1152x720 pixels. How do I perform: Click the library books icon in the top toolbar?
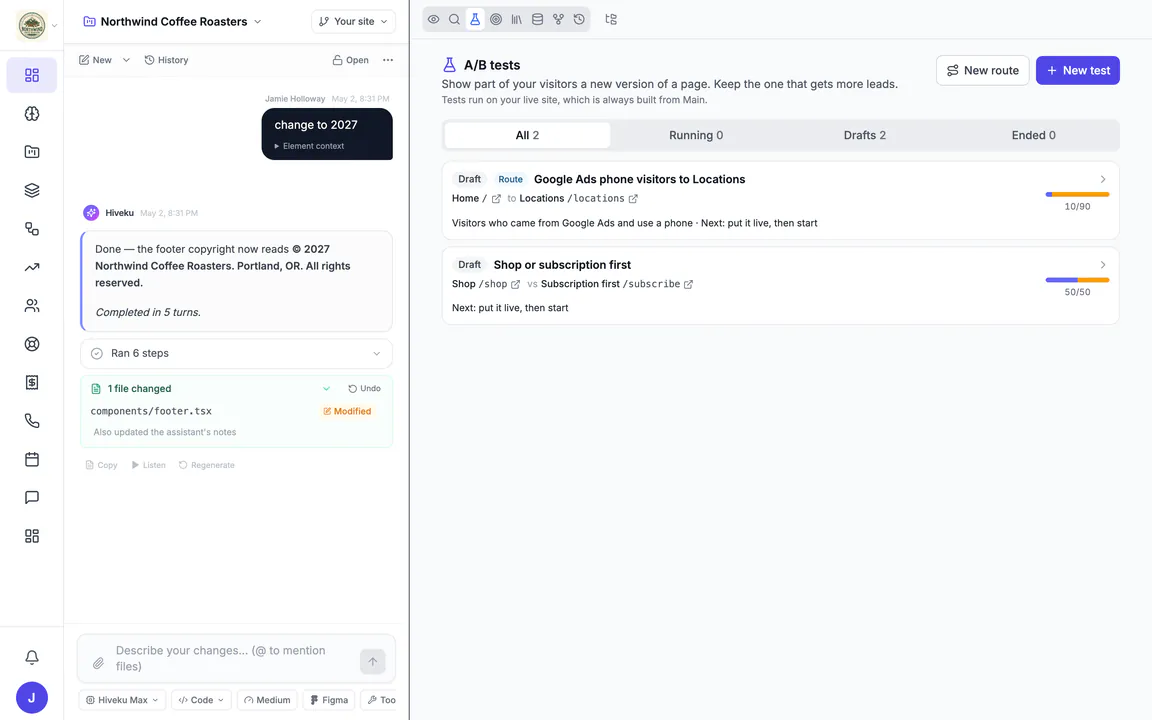point(516,20)
